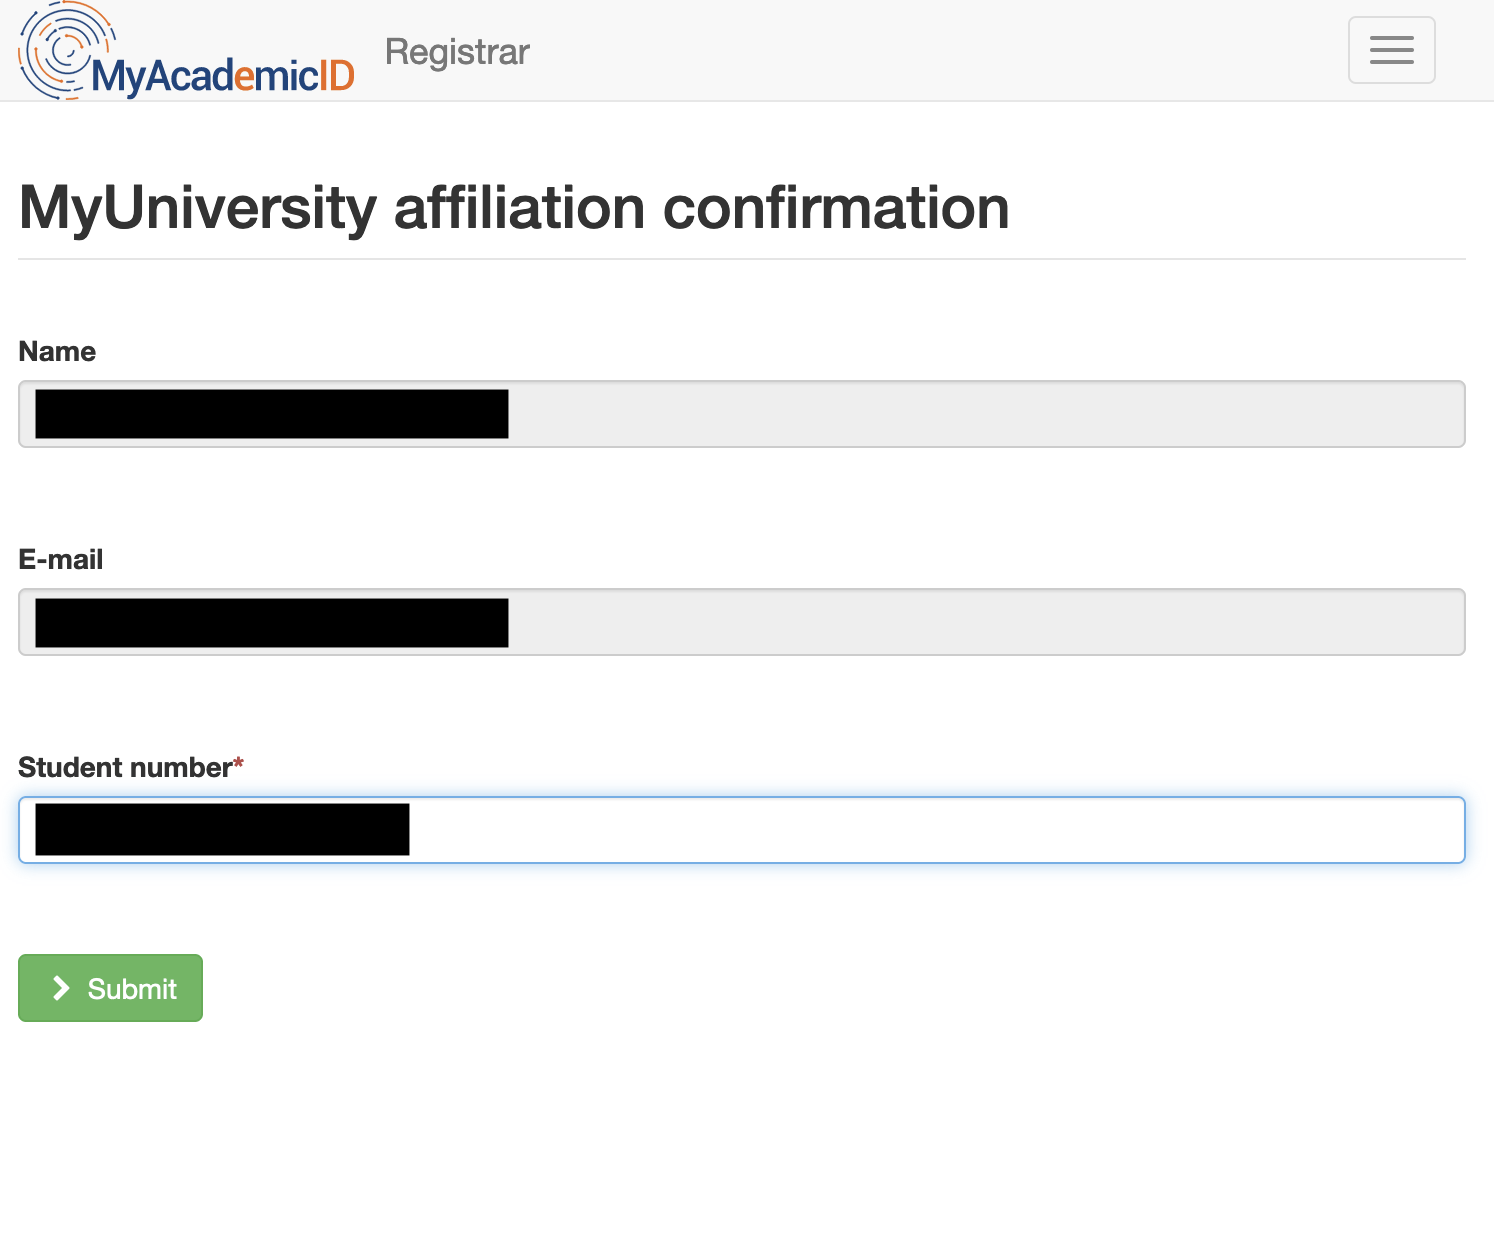The width and height of the screenshot is (1494, 1240).
Task: Click the MyUniversity affiliation confirmation heading
Action: 514,208
